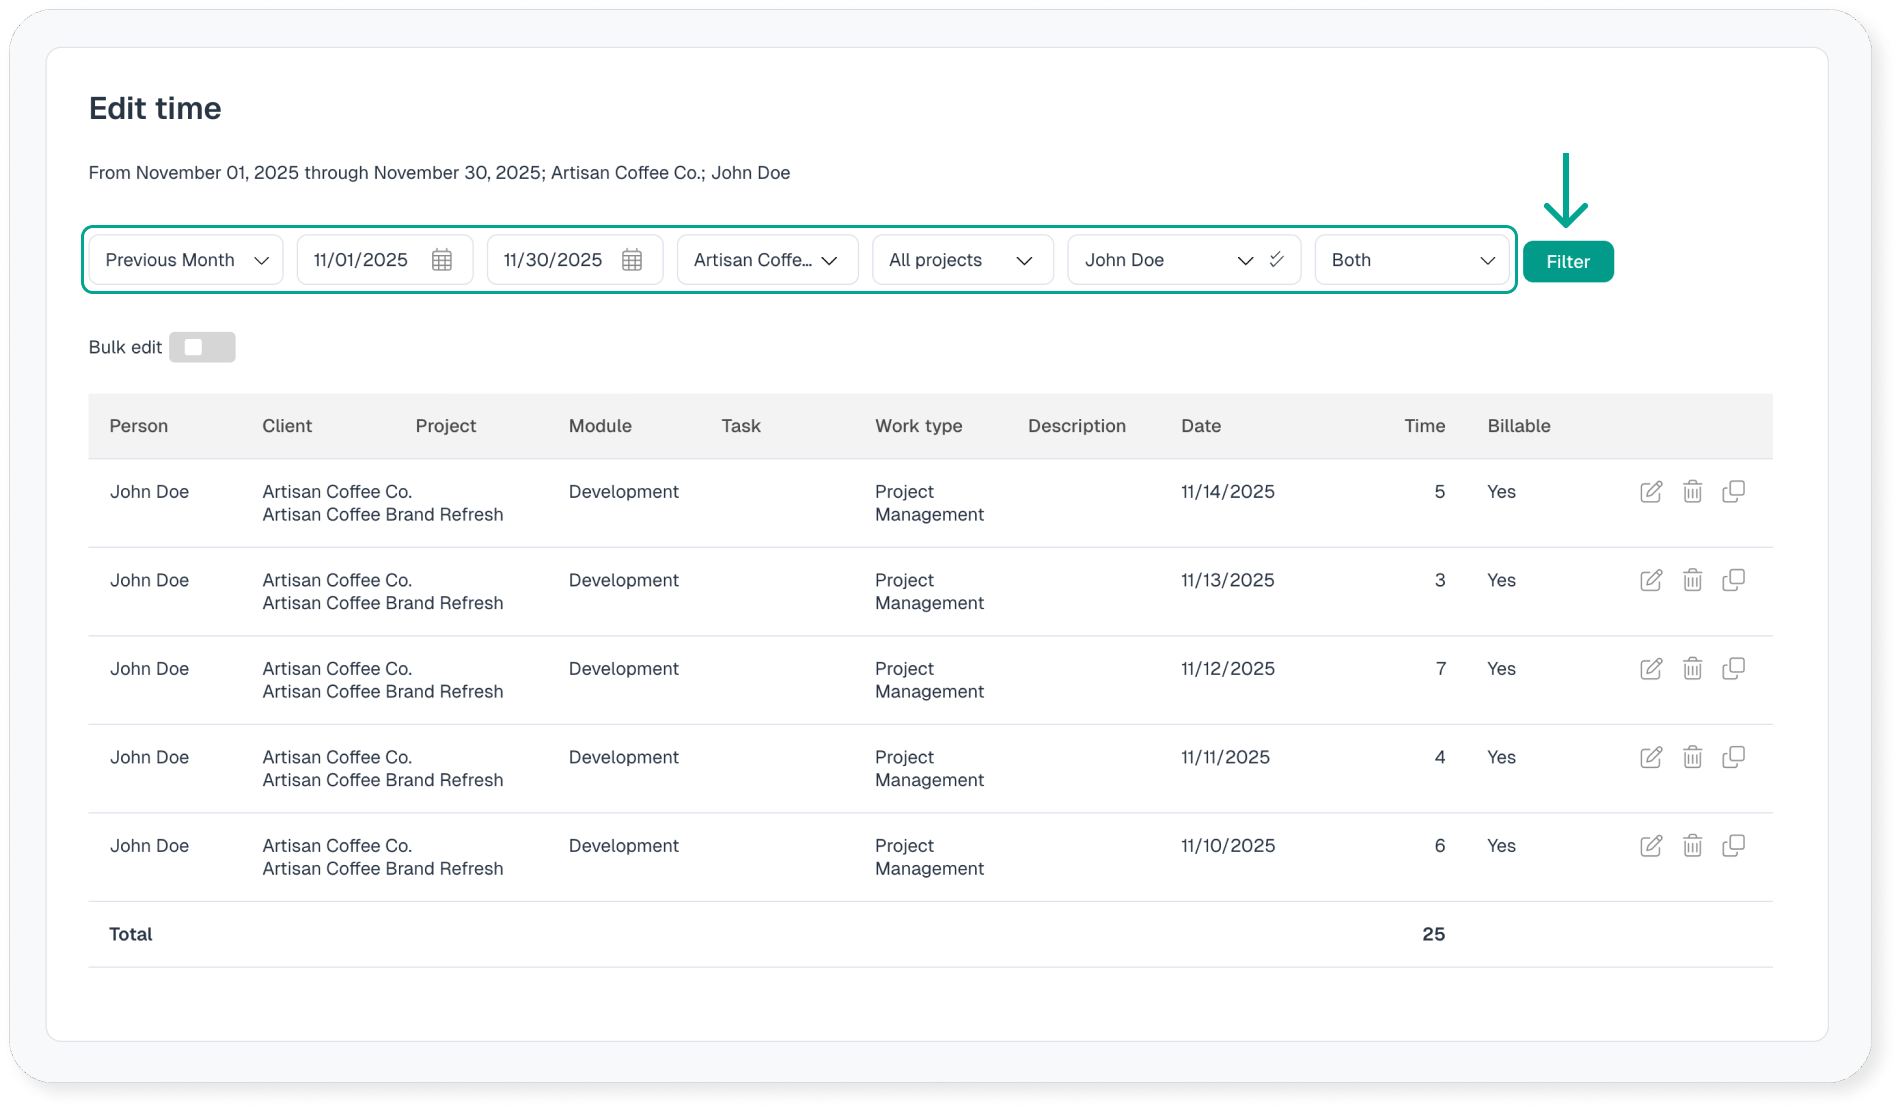Click the Date column header
This screenshot has width=1899, height=1110.
pyautogui.click(x=1201, y=426)
